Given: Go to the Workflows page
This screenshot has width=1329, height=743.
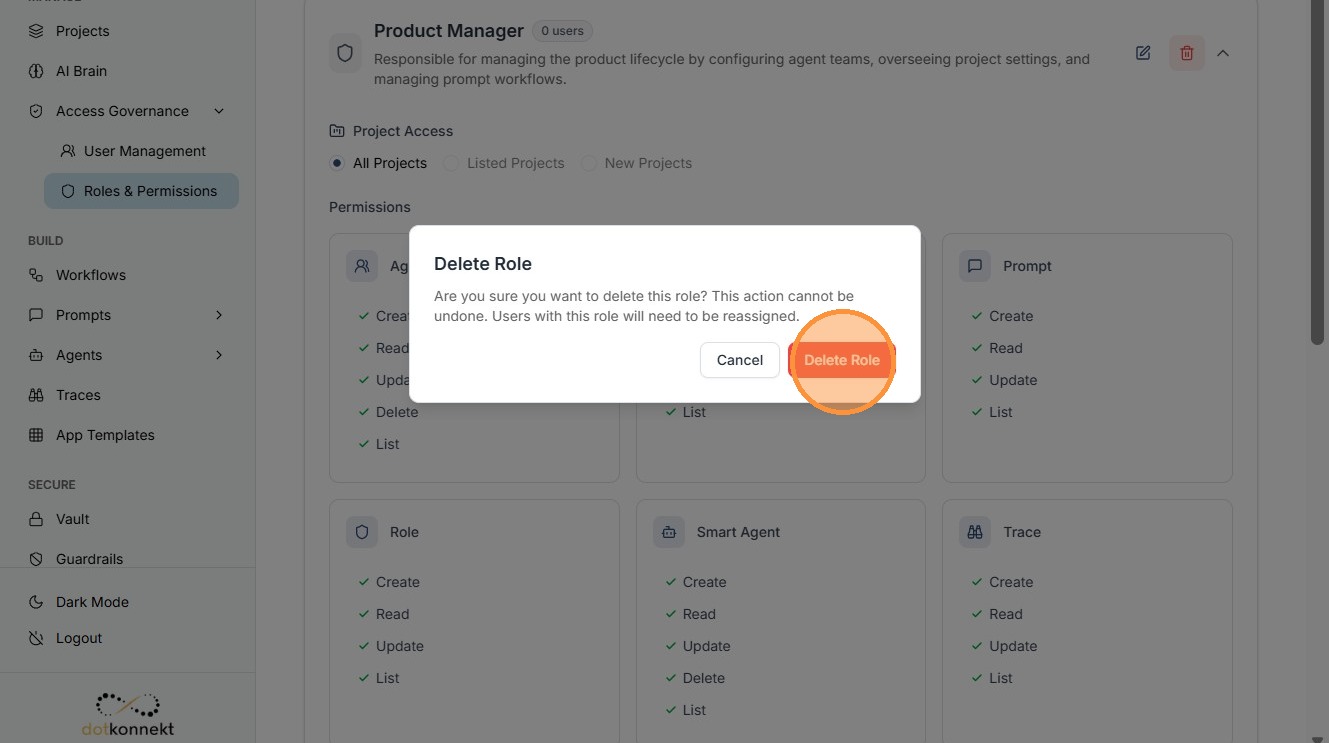Looking at the screenshot, I should click(x=90, y=275).
